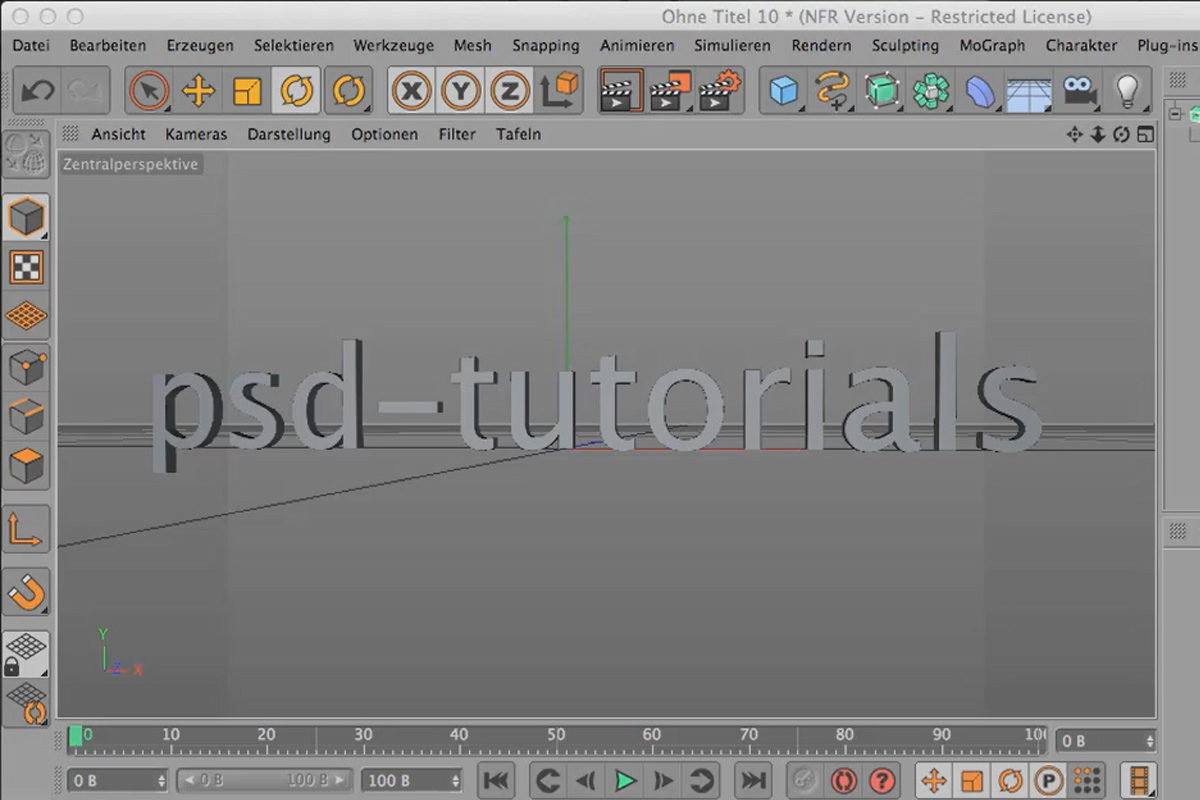
Task: Select the Move tool in top toolbar
Action: (198, 92)
